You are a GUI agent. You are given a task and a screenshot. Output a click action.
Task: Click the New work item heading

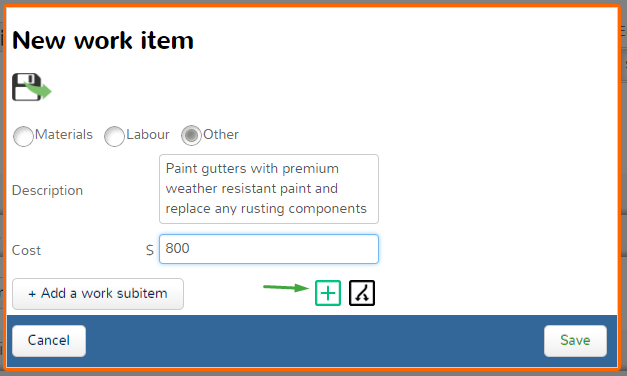[x=103, y=40]
